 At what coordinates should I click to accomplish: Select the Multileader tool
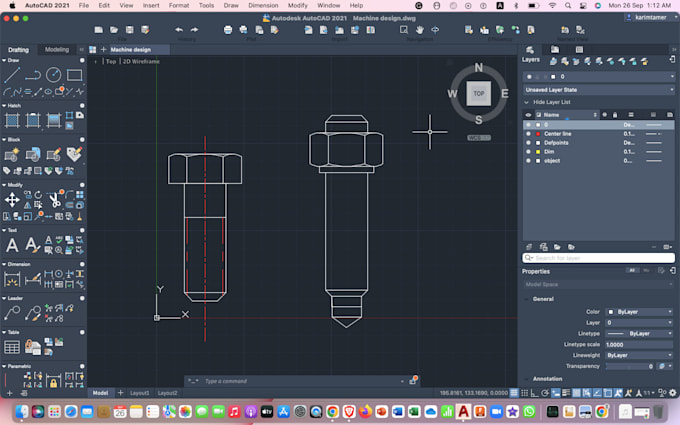12,313
